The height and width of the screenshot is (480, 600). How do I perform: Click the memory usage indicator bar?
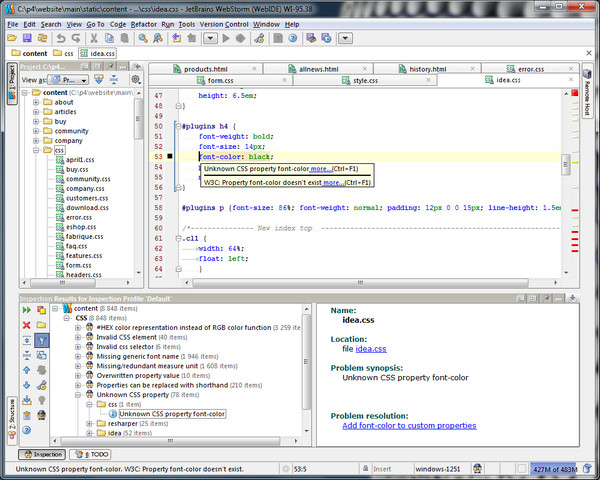tap(553, 468)
